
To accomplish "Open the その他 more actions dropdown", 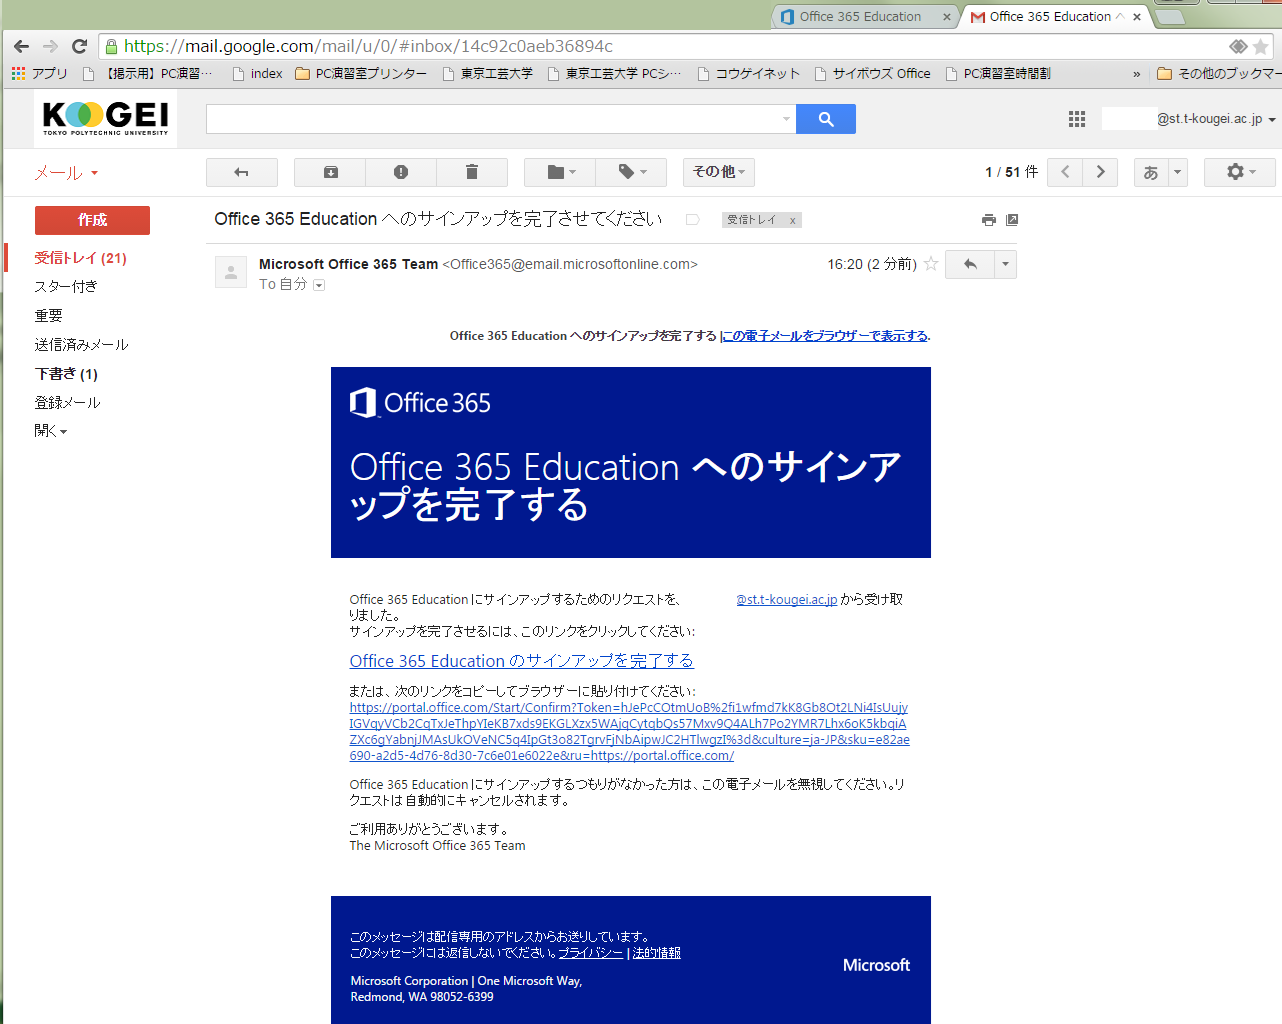I will [x=719, y=172].
